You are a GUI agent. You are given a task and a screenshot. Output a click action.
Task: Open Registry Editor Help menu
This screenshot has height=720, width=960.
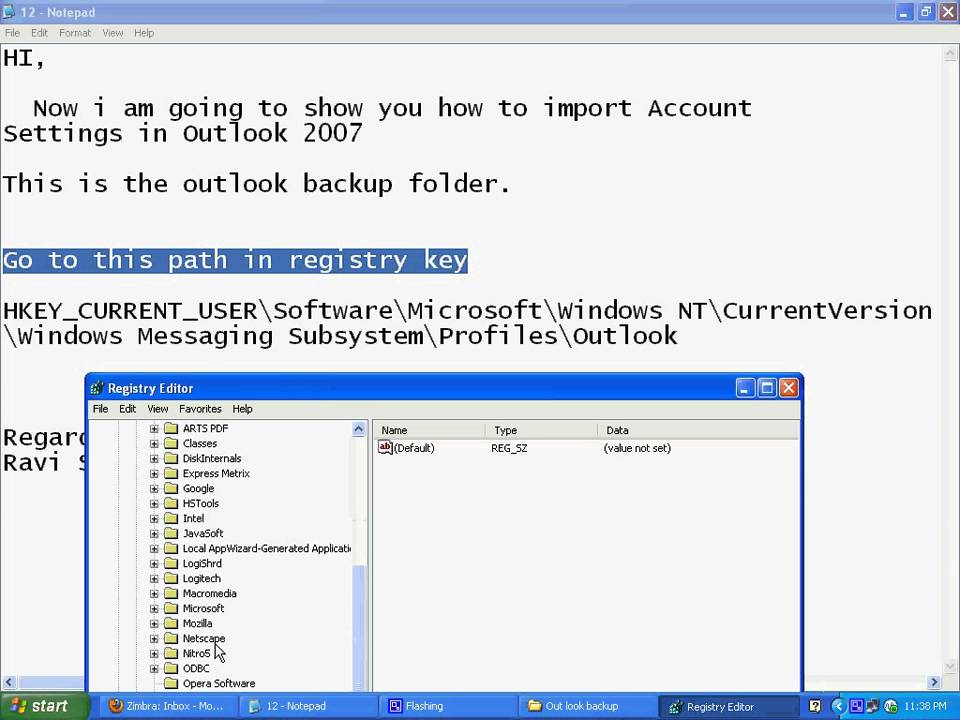tap(242, 409)
